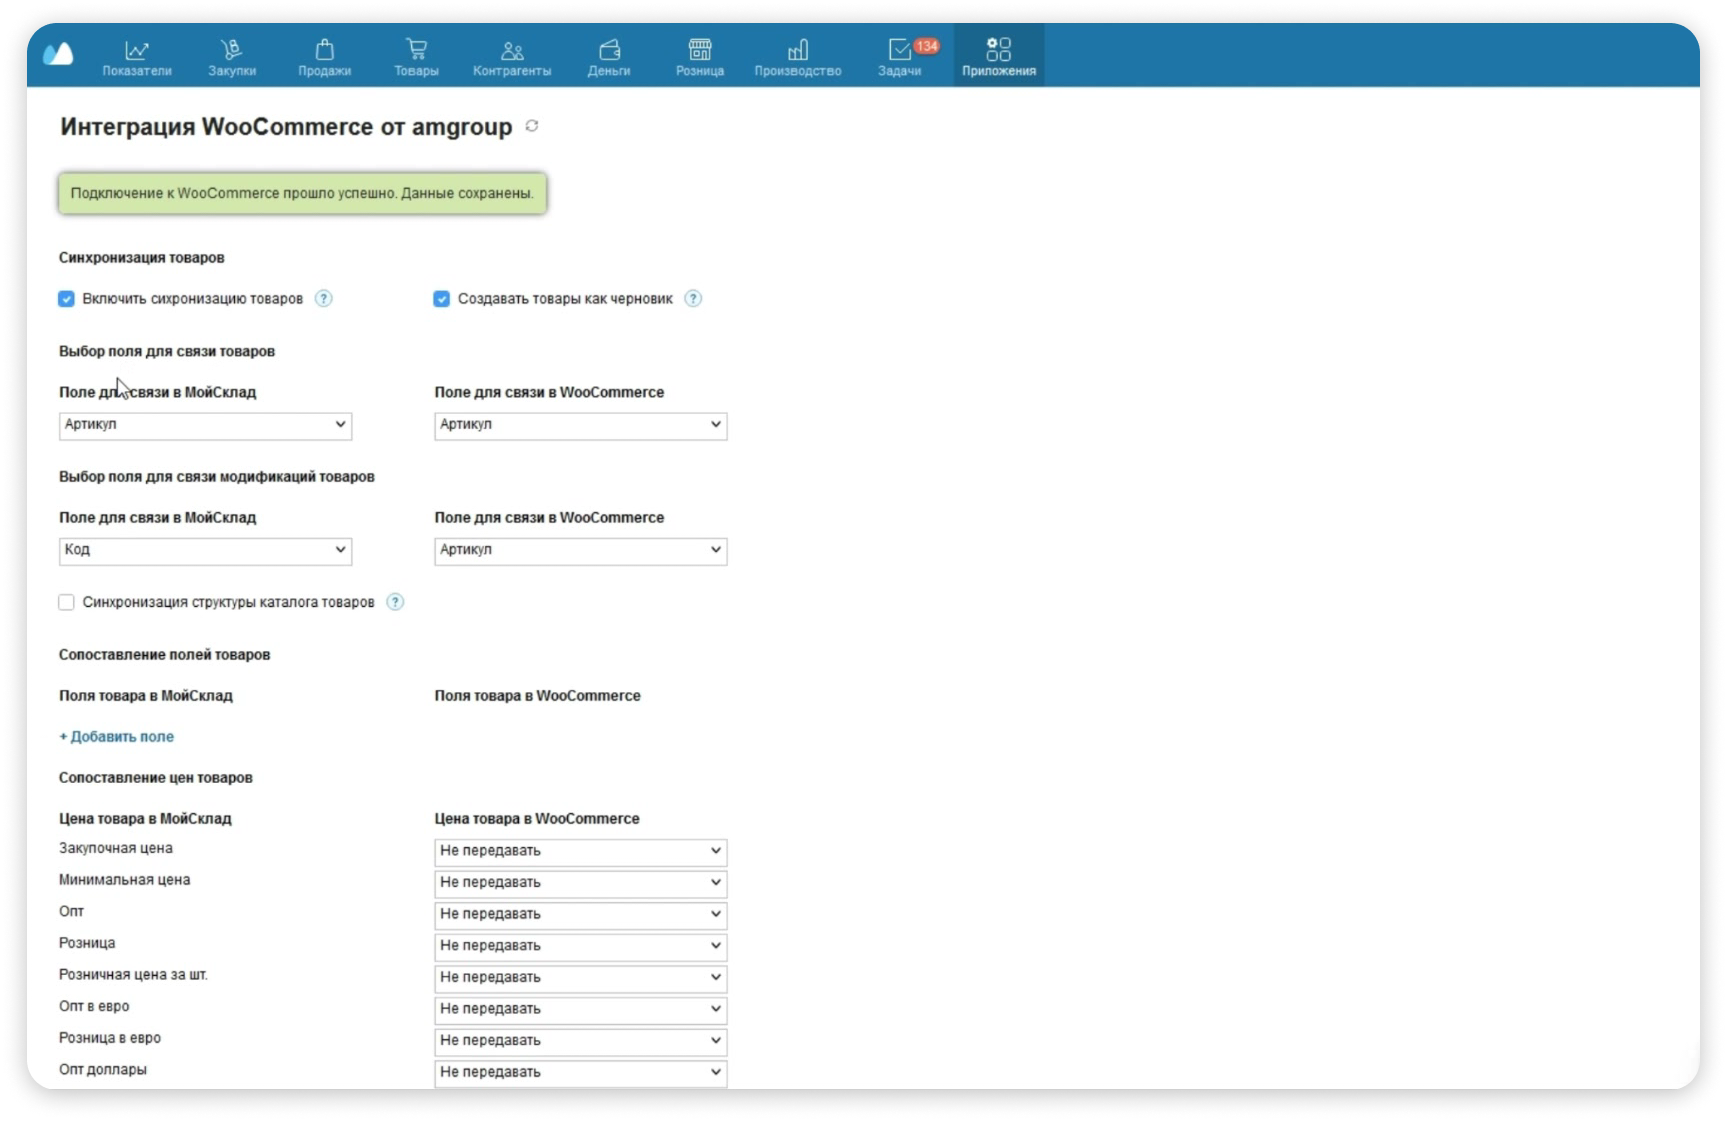Open the Продажи section
Viewport: 1727px width, 1121px height.
pyautogui.click(x=324, y=57)
